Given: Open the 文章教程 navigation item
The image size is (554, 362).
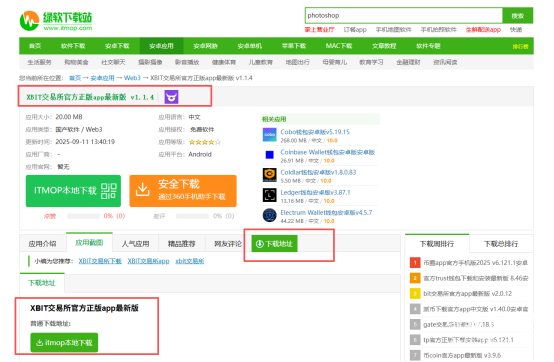Looking at the screenshot, I should coord(384,46).
